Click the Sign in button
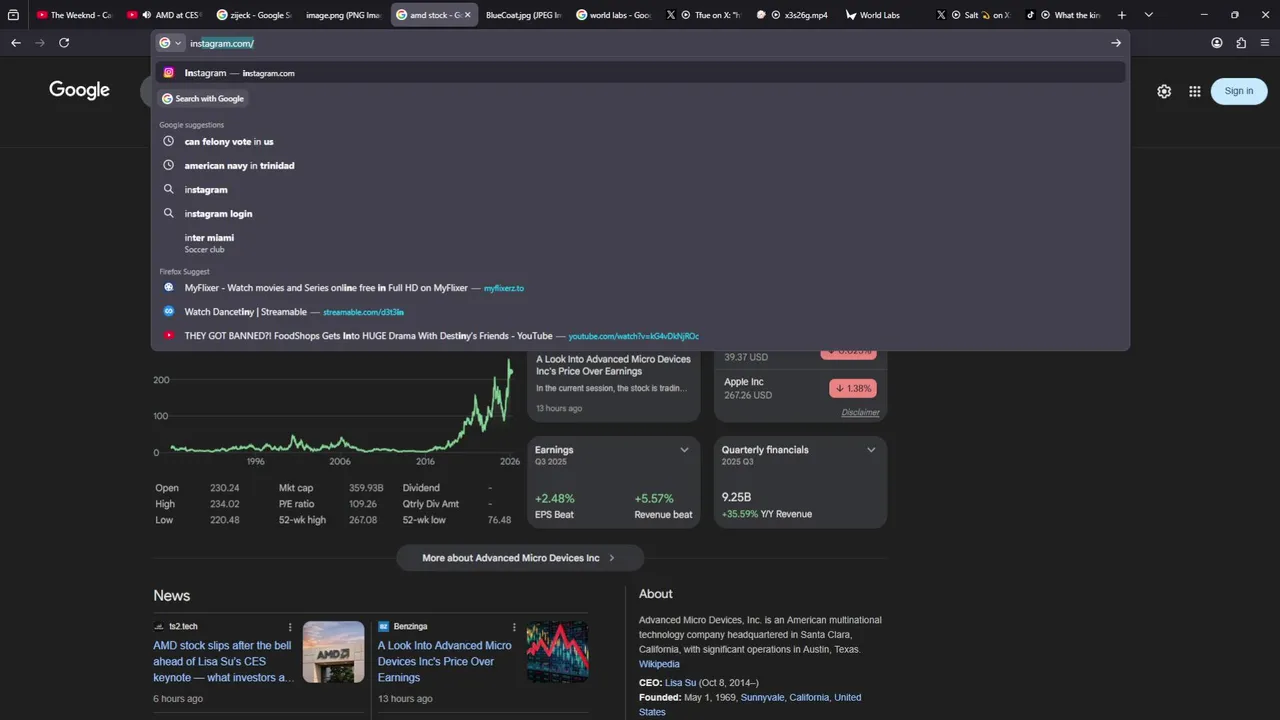 pyautogui.click(x=1238, y=91)
